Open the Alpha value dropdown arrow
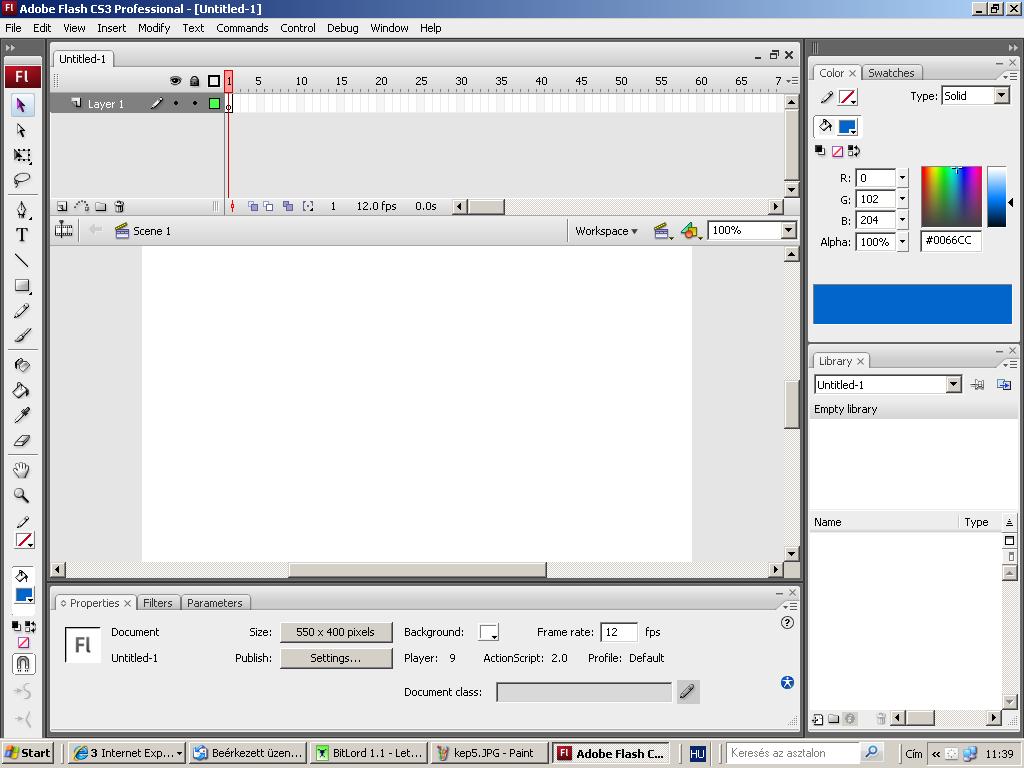Viewport: 1024px width, 768px height. pos(903,242)
